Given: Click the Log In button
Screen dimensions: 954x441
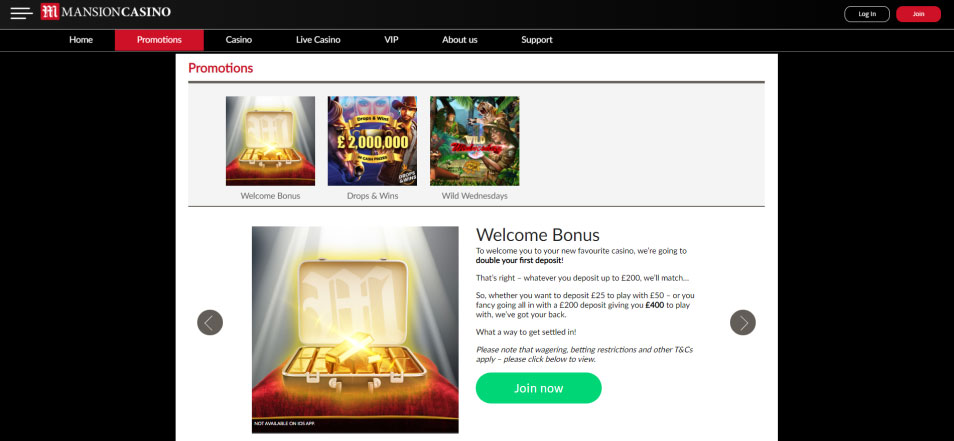Looking at the screenshot, I should click(x=867, y=14).
